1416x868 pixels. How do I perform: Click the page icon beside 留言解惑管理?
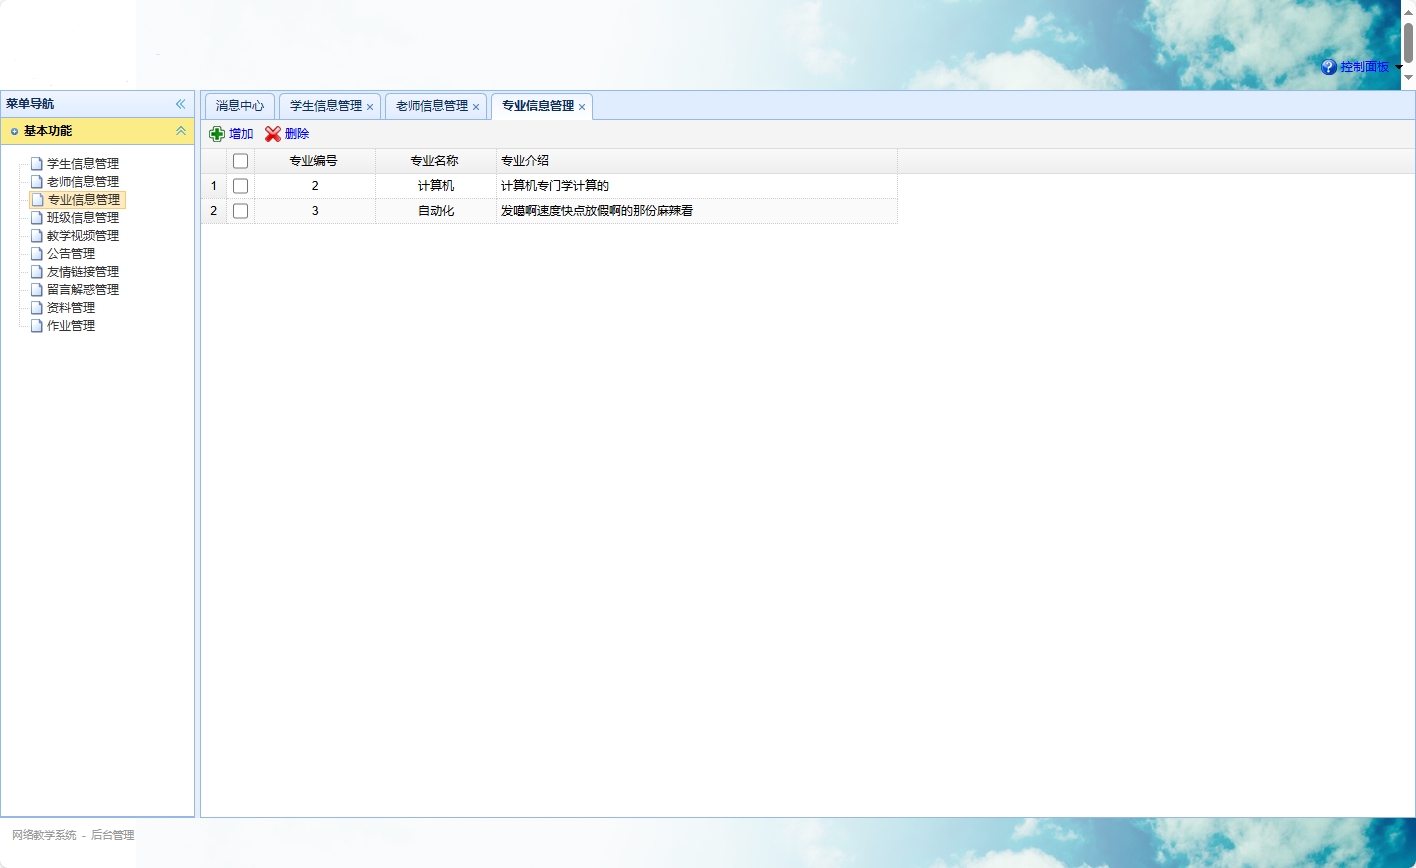point(37,290)
